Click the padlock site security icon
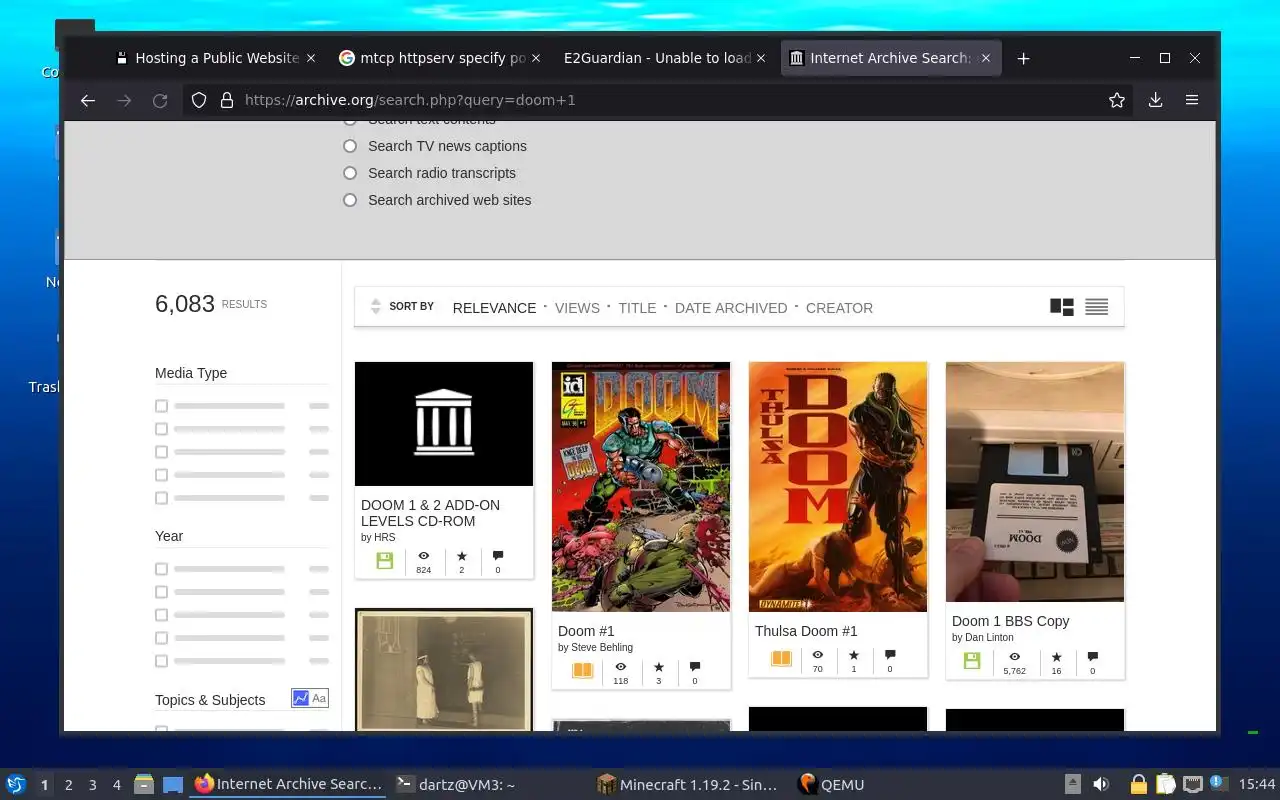This screenshot has width=1280, height=800. pyautogui.click(x=226, y=100)
